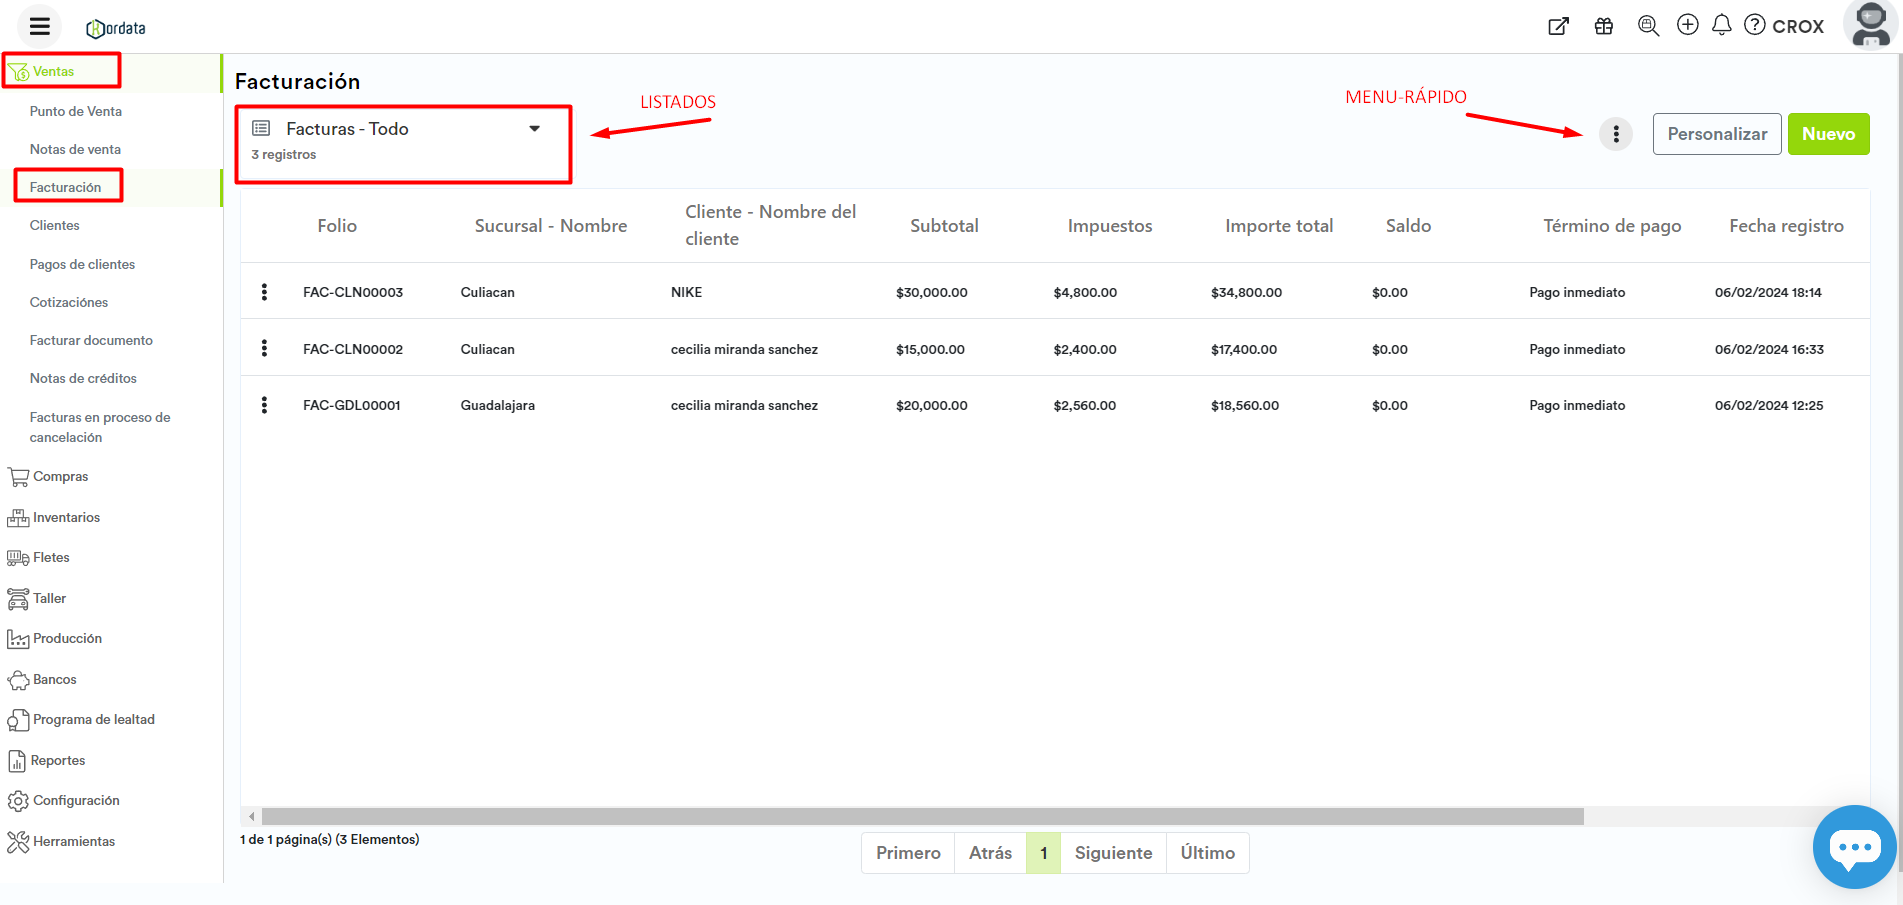The height and width of the screenshot is (905, 1903).
Task: Click the search magnifier icon
Action: pyautogui.click(x=1648, y=26)
